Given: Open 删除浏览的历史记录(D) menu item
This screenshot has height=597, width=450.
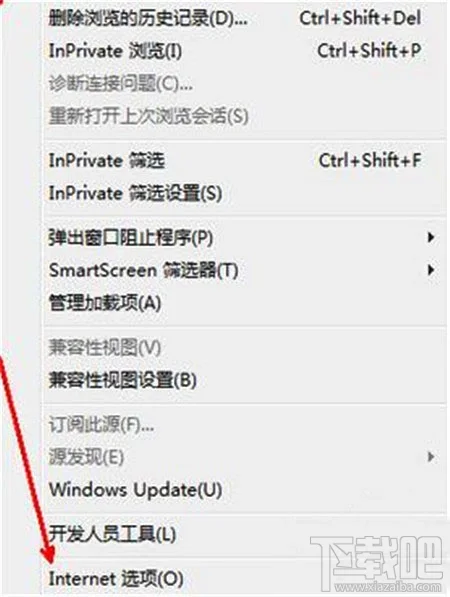Looking at the screenshot, I should (244, 18).
